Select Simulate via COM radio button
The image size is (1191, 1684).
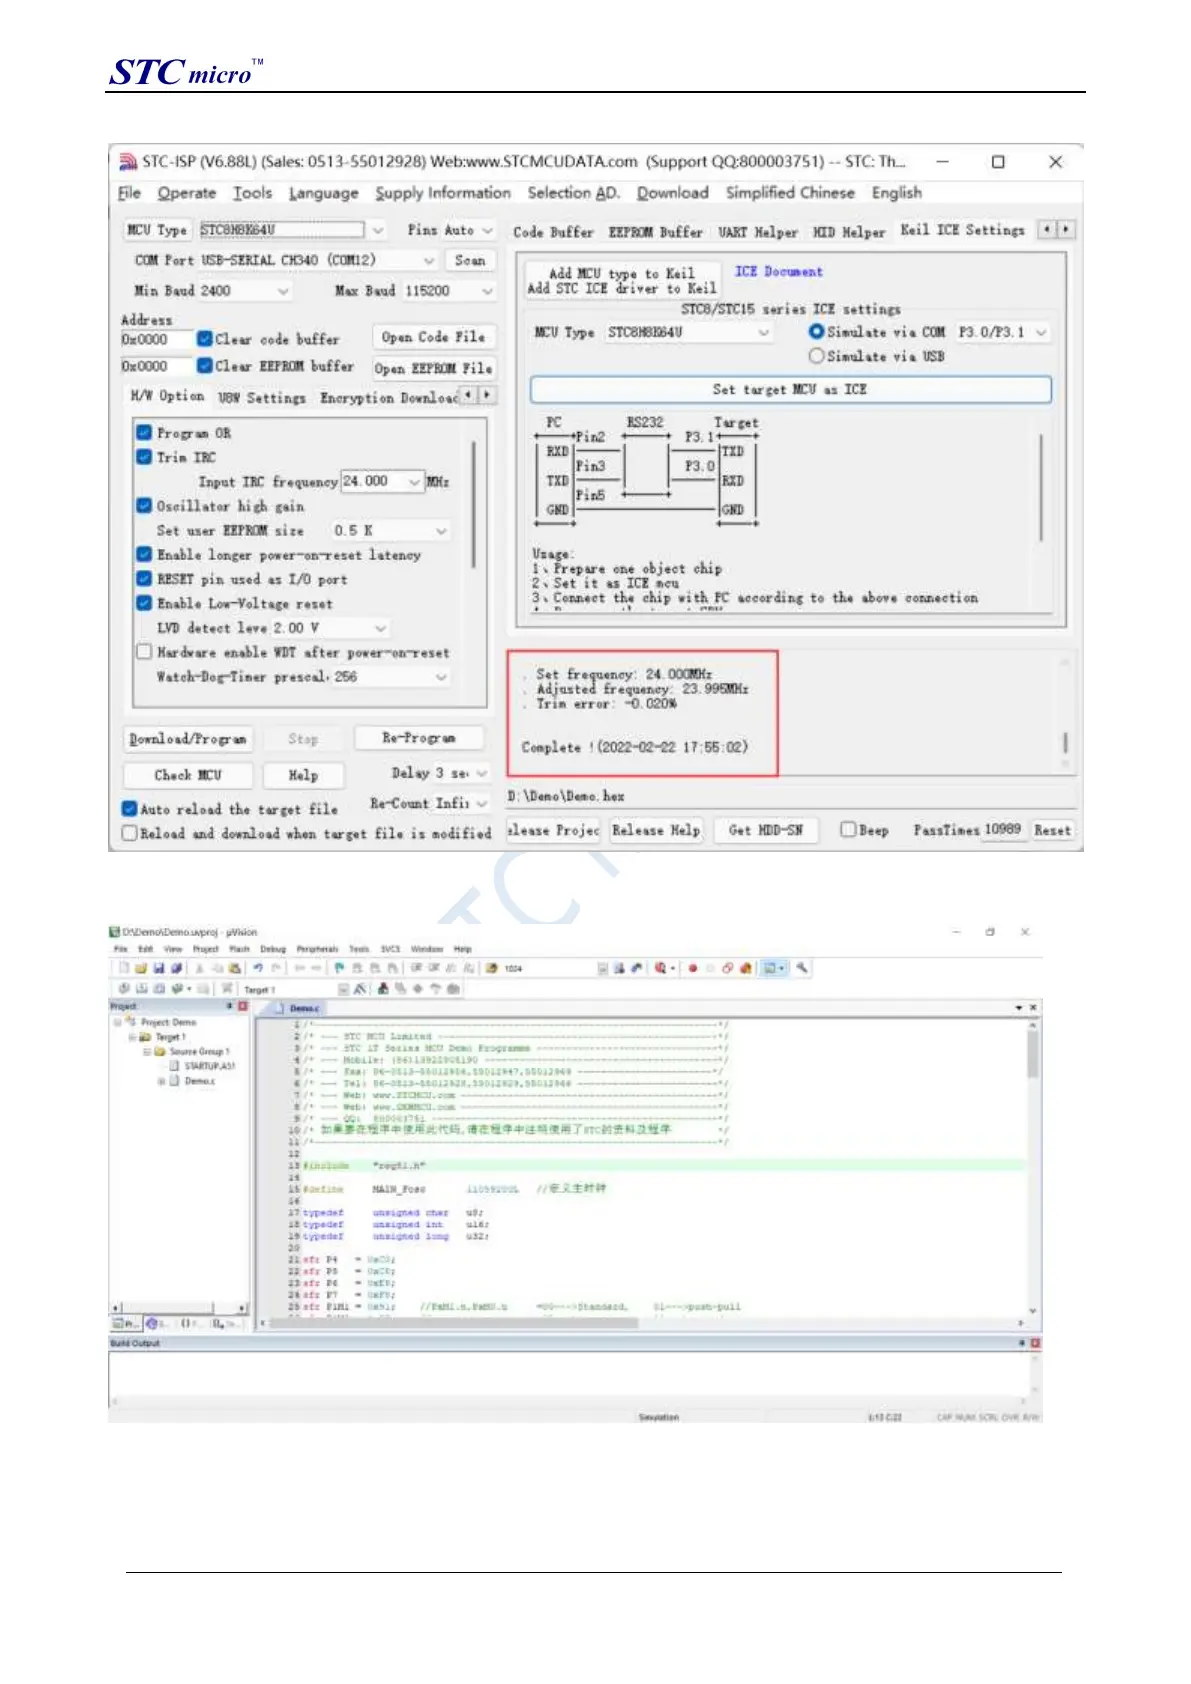pyautogui.click(x=816, y=332)
